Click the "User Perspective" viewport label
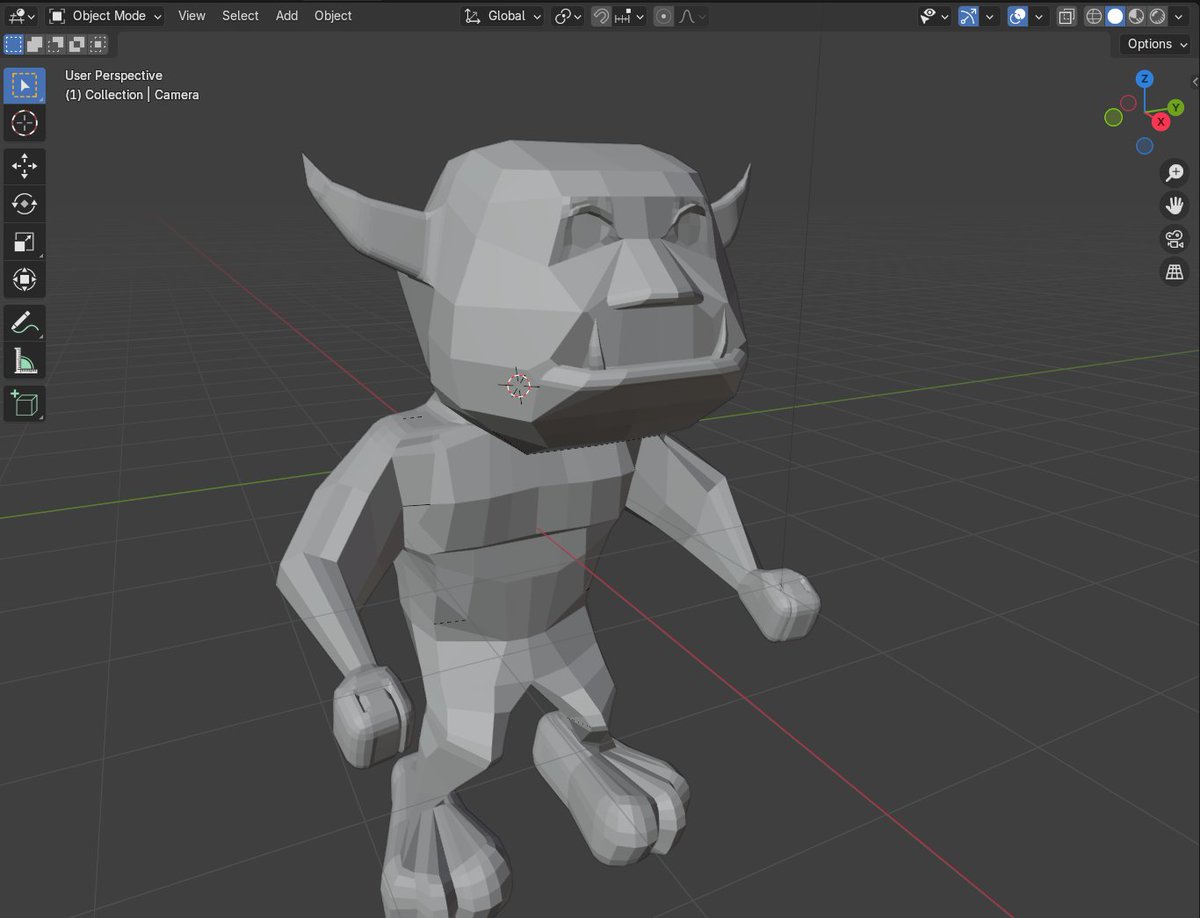The height and width of the screenshot is (918, 1200). 114,75
